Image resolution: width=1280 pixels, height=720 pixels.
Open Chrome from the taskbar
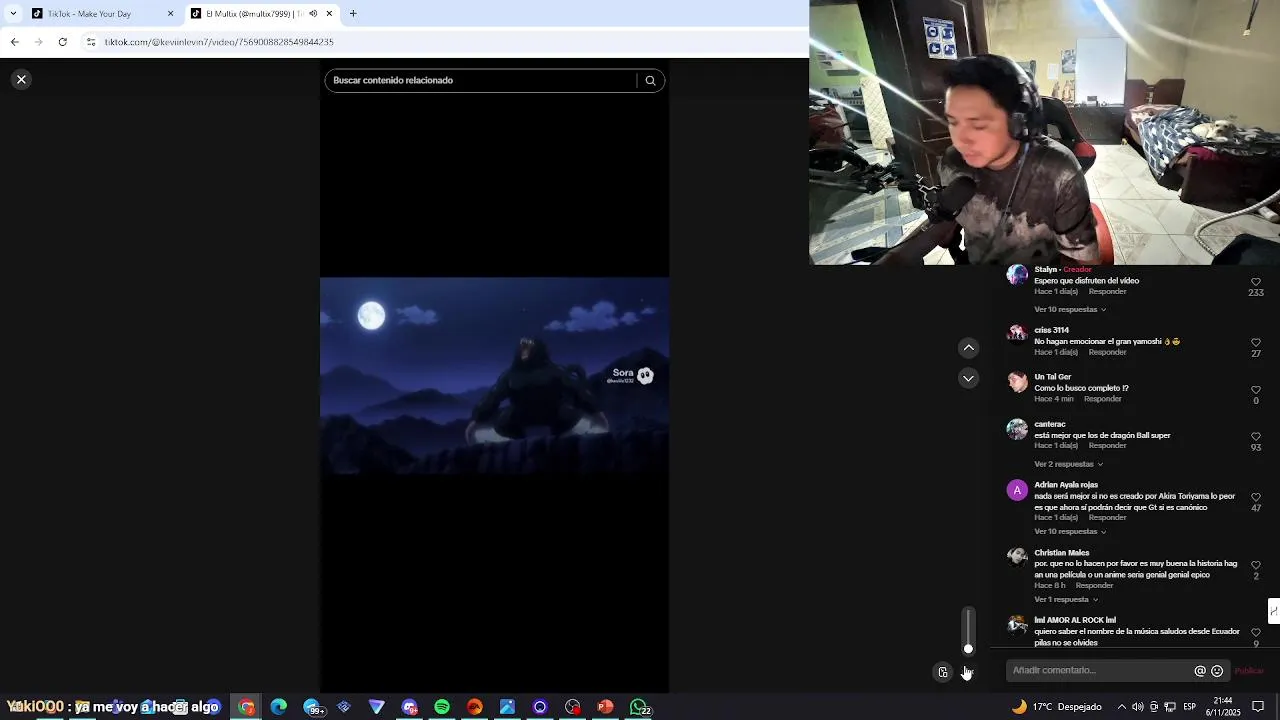click(x=246, y=707)
